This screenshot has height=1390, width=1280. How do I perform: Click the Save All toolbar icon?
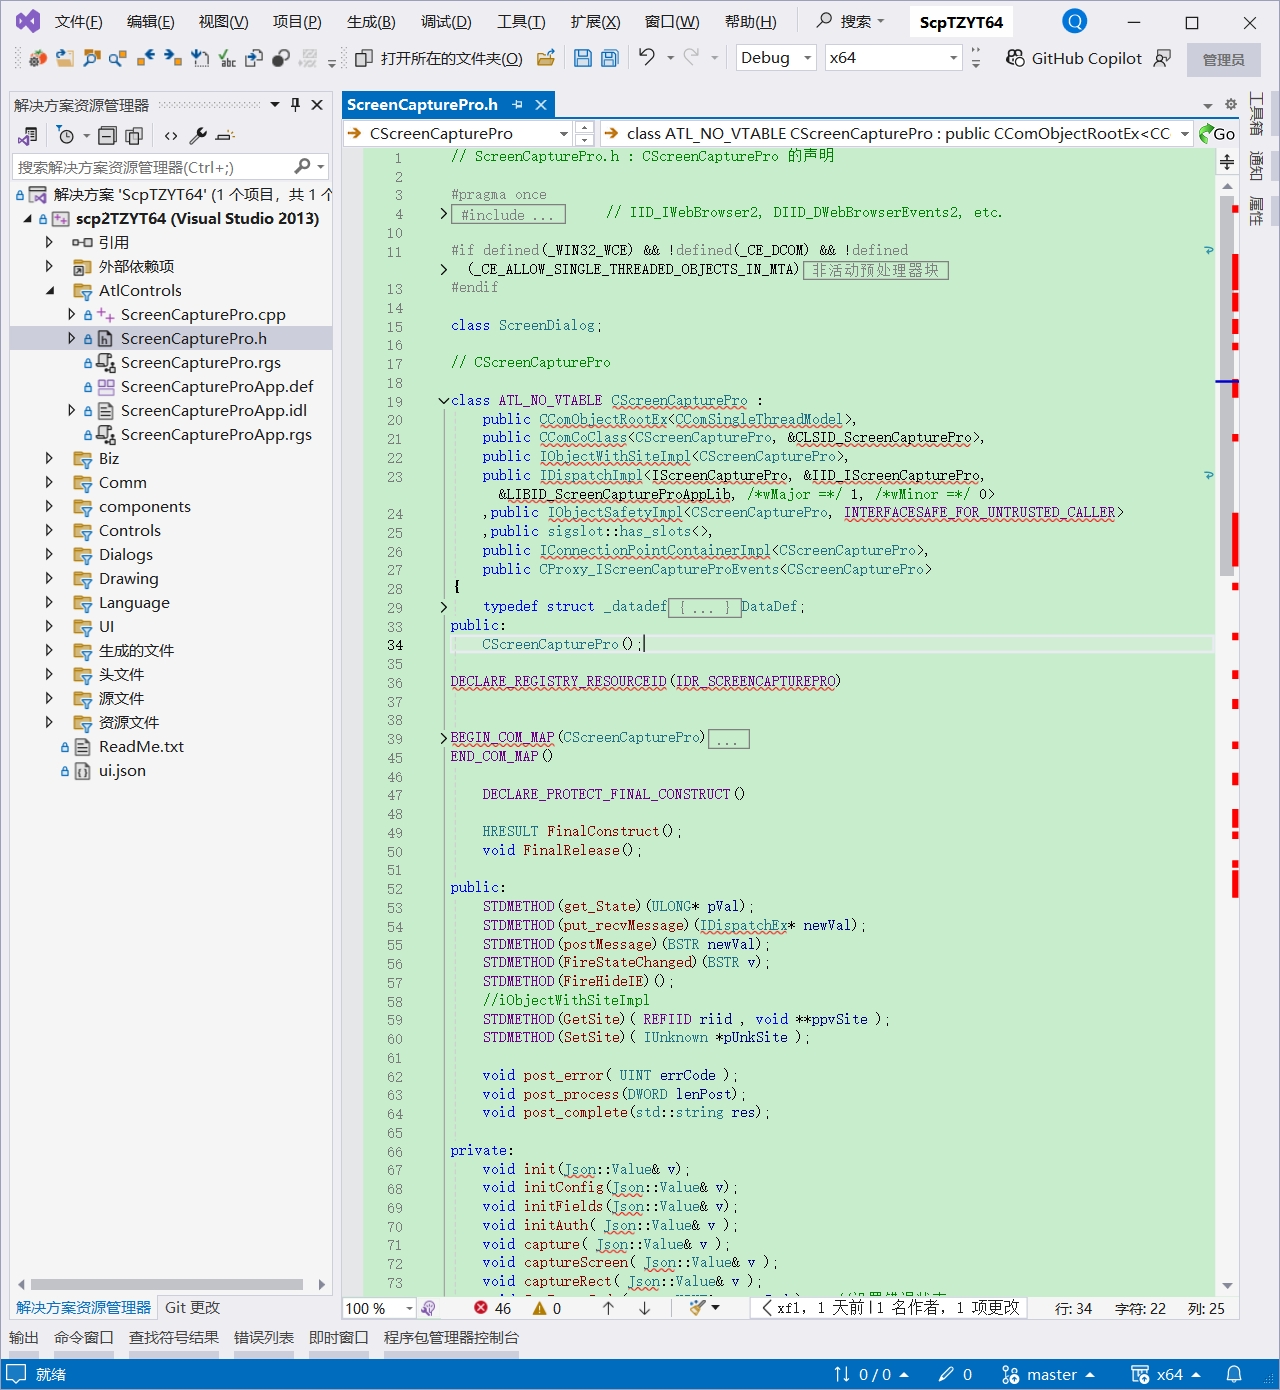pyautogui.click(x=610, y=58)
